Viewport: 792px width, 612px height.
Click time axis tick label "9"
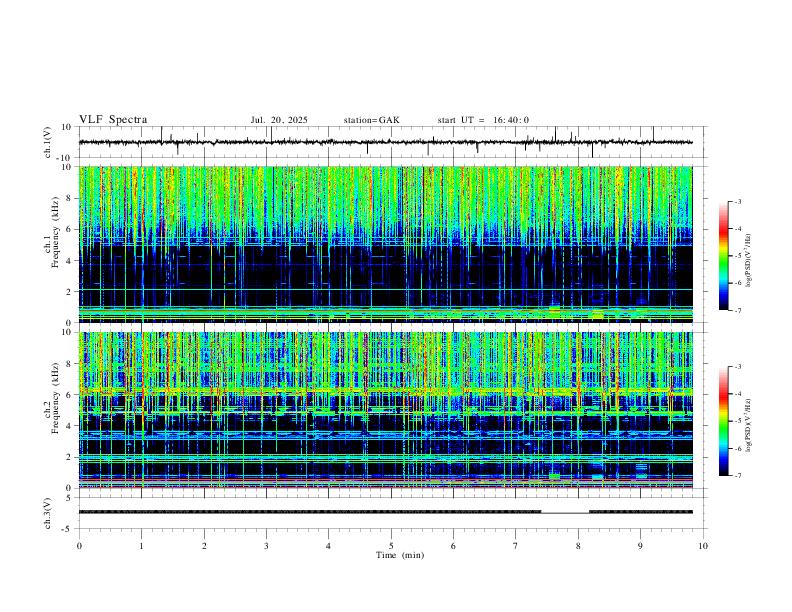coord(640,546)
